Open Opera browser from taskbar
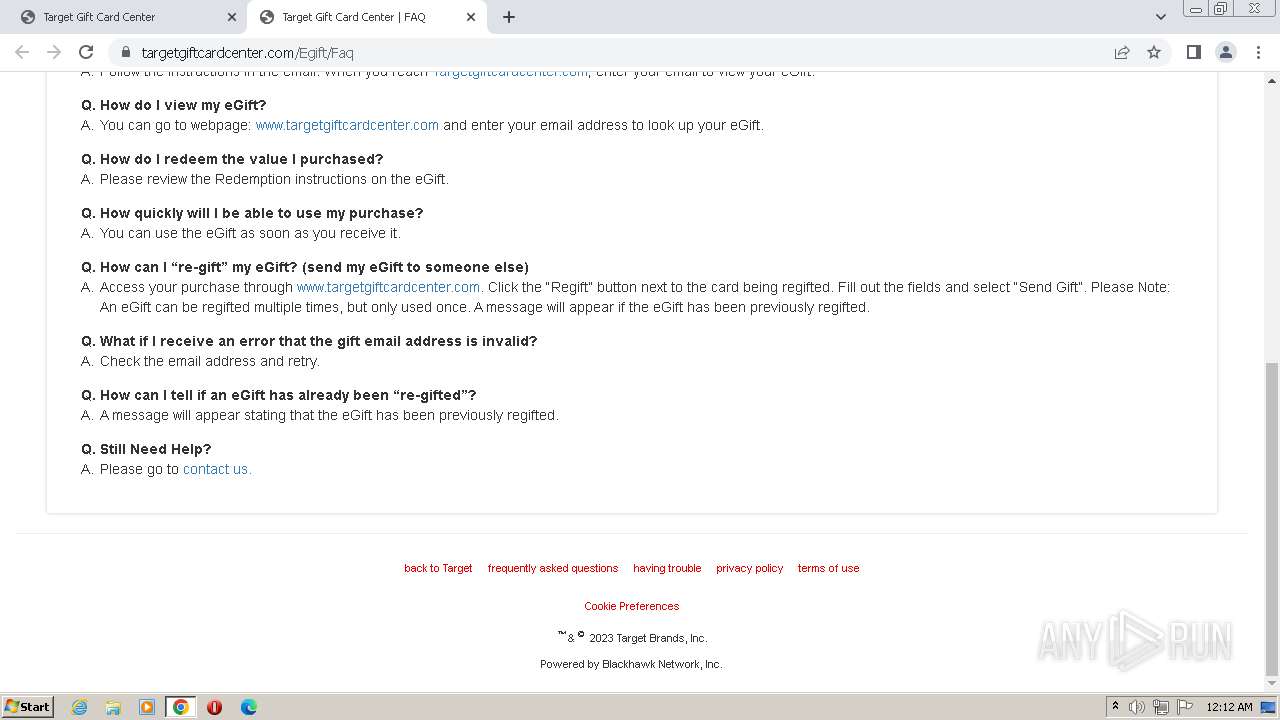The width and height of the screenshot is (1280, 720). [x=214, y=707]
